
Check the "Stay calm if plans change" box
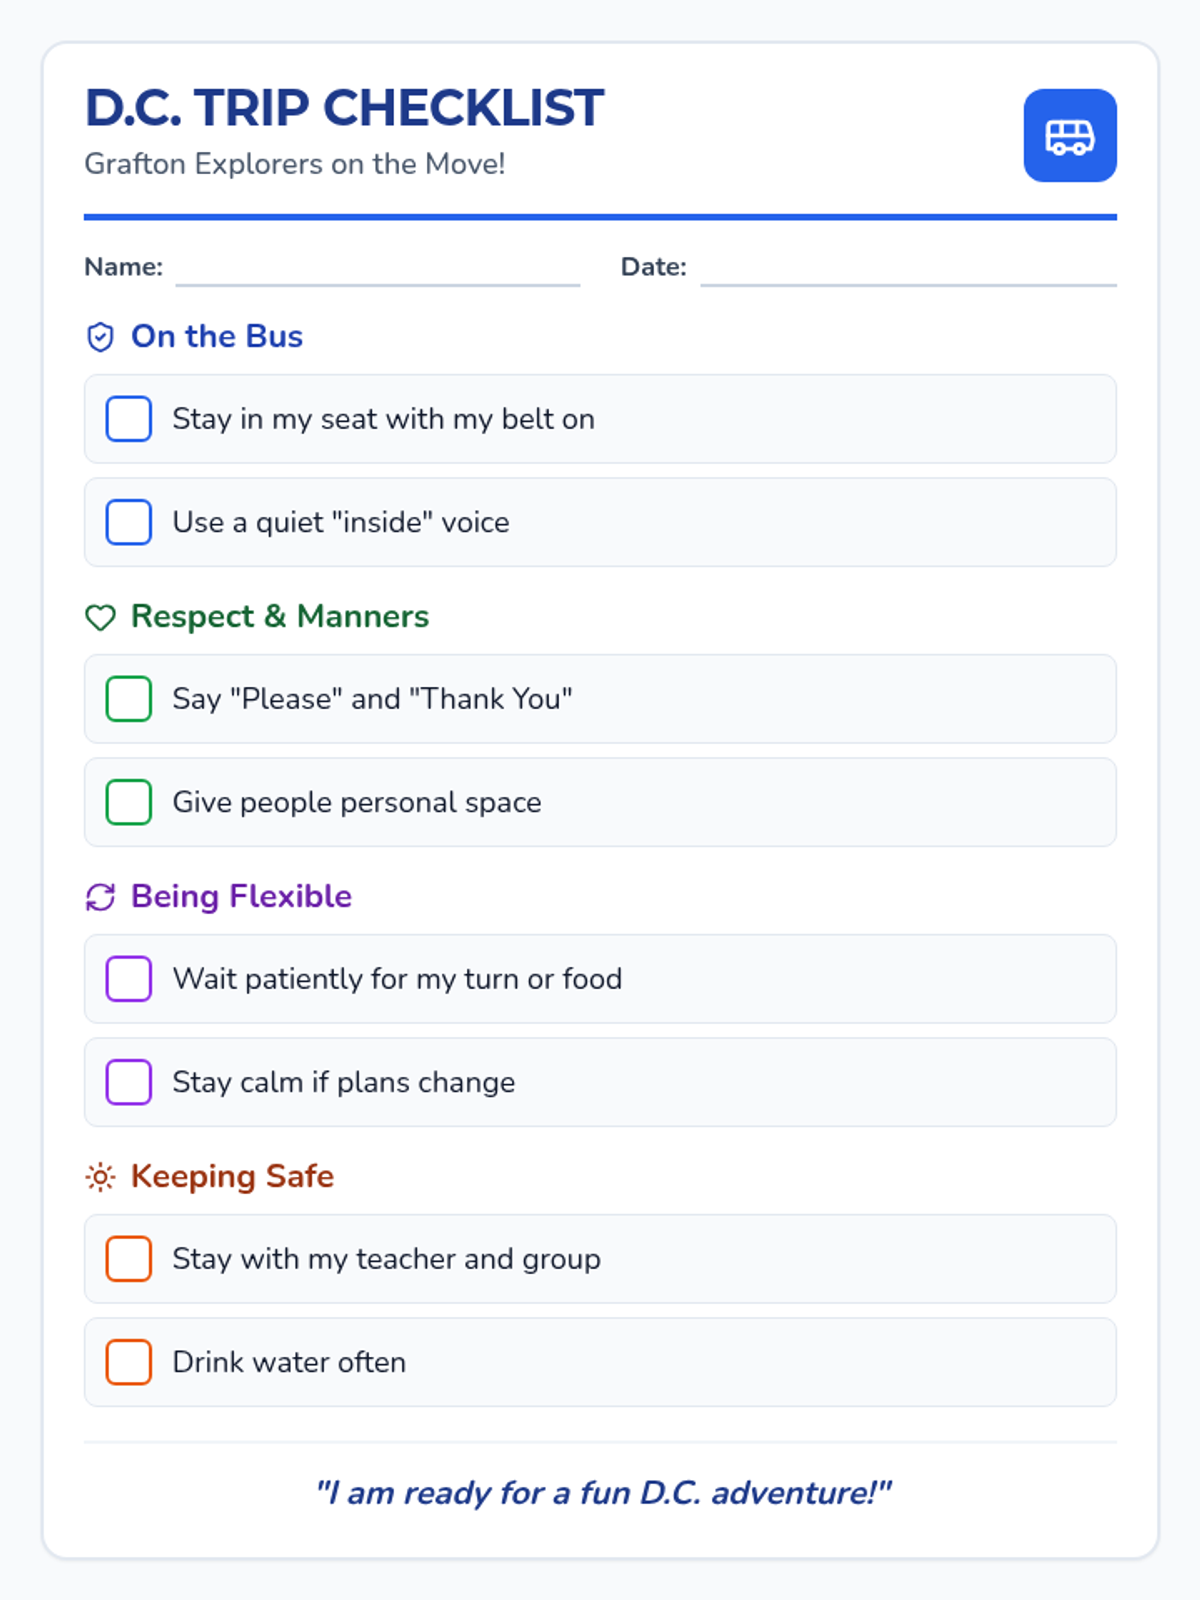click(x=129, y=1082)
